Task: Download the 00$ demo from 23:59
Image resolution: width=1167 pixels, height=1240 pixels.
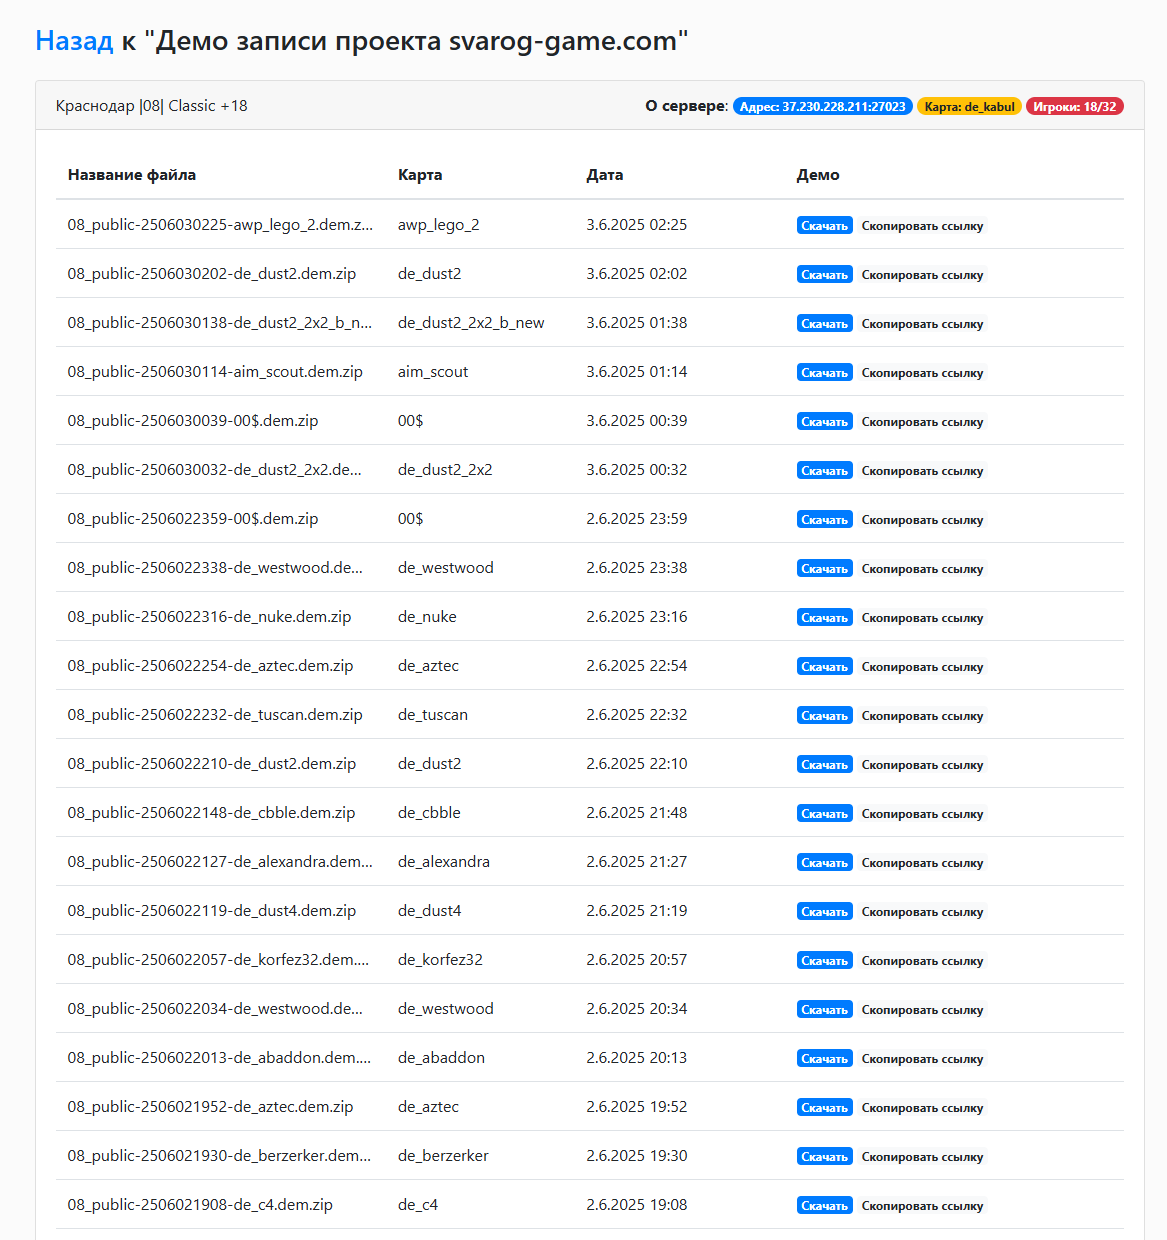Action: point(825,519)
